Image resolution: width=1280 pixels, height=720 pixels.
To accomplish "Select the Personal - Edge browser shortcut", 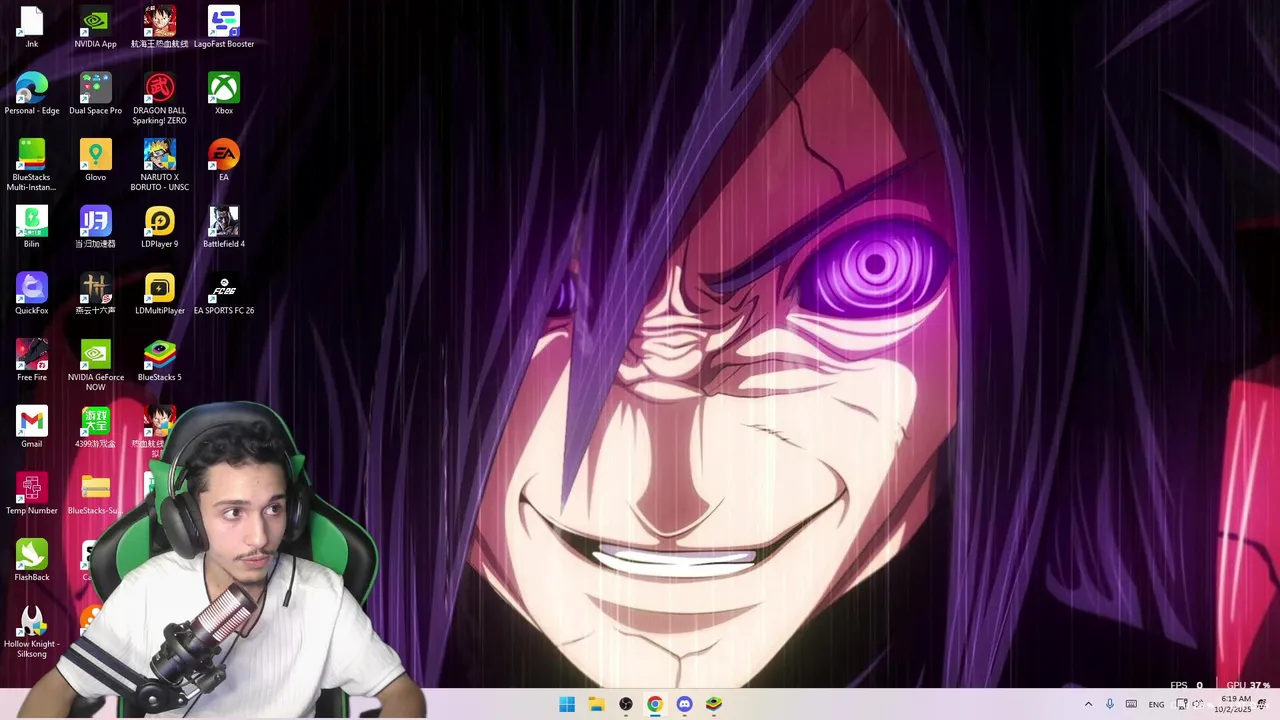I will [32, 94].
